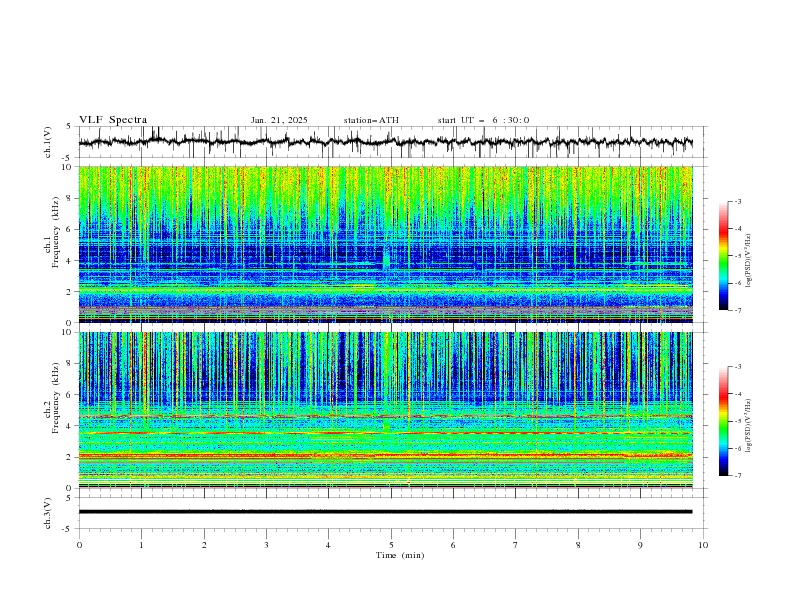This screenshot has width=792, height=612.
Task: Click inside the ch.1 spectrogram panel
Action: coord(385,244)
